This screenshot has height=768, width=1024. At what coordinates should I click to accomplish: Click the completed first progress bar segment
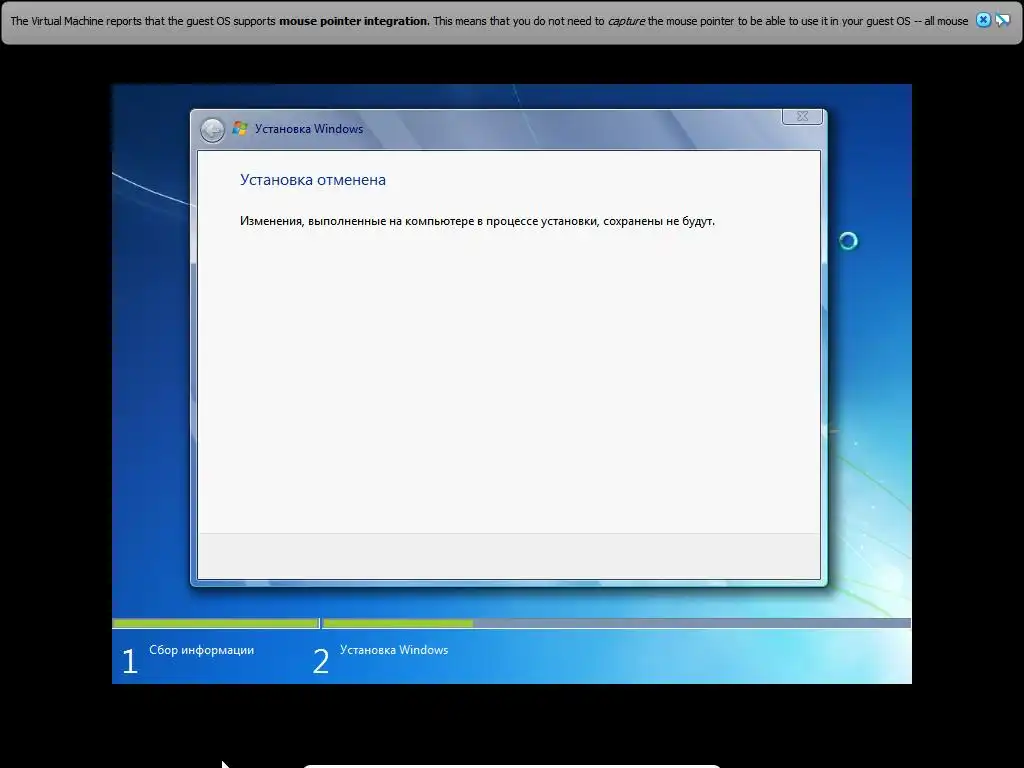point(216,624)
